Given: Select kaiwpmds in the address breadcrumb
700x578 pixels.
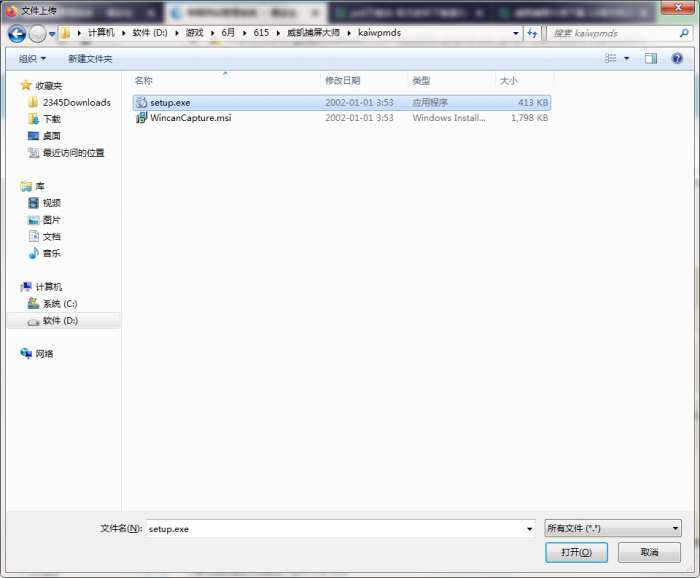Looking at the screenshot, I should pos(379,33).
